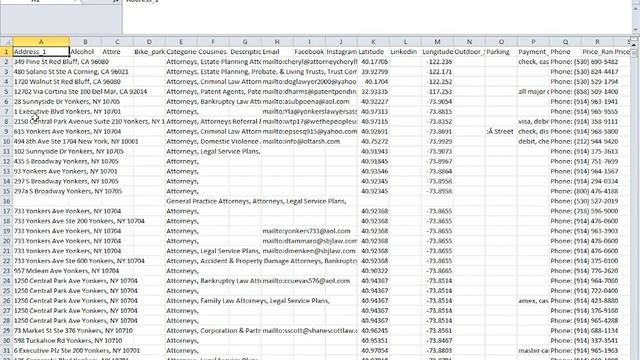Click the Address_1 header cell
The height and width of the screenshot is (360, 640).
(41, 52)
